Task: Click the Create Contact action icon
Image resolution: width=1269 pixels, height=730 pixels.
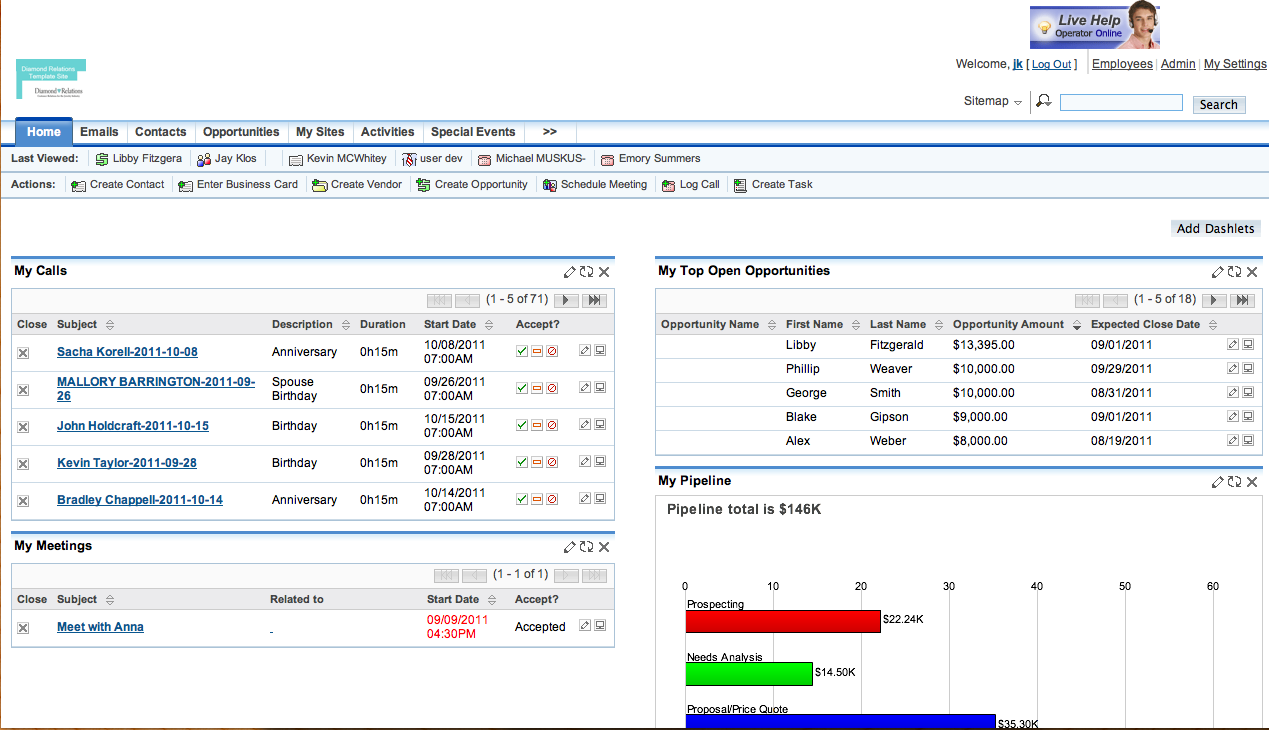Action: point(79,185)
